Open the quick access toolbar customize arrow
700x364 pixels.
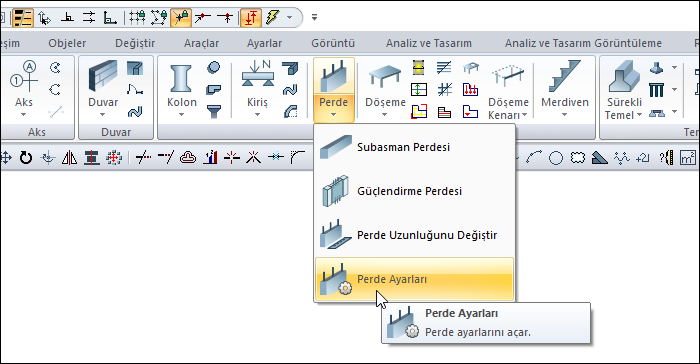point(314,18)
